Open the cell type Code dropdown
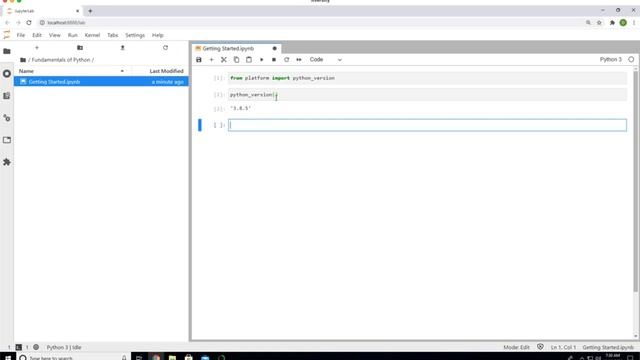 (x=325, y=60)
